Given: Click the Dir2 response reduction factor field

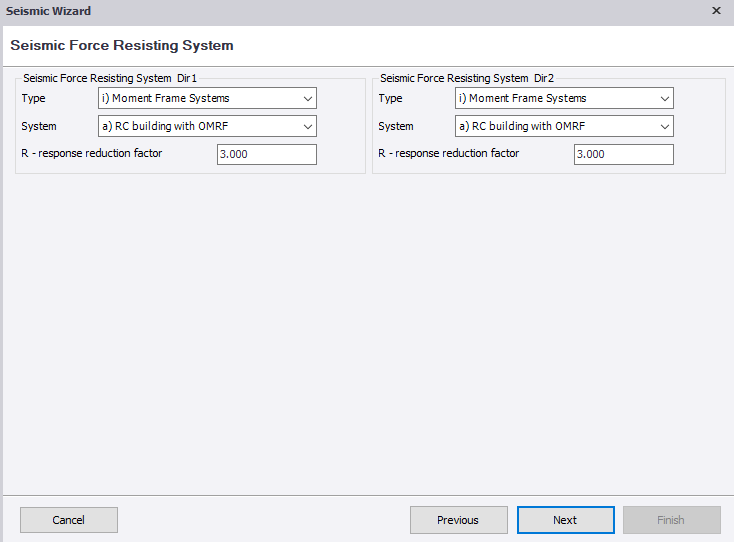Looking at the screenshot, I should (x=624, y=154).
